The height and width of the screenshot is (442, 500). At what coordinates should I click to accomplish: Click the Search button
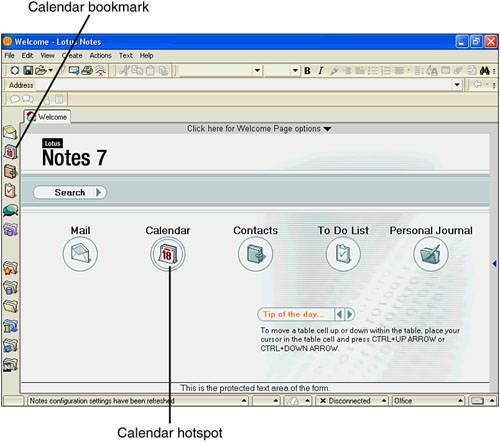point(70,192)
